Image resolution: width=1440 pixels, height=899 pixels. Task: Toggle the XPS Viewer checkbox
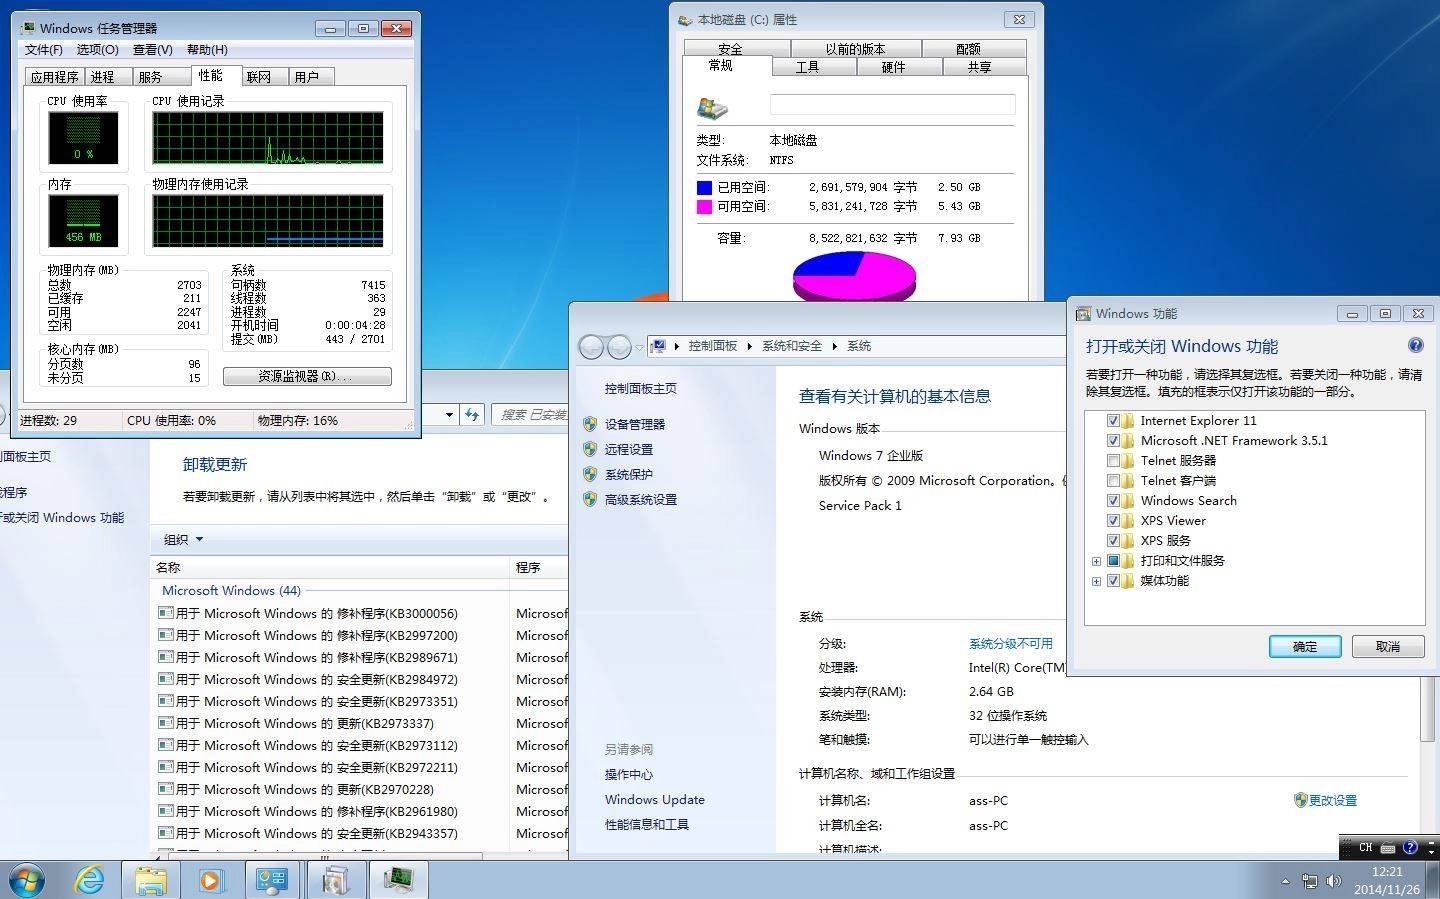coord(1113,520)
